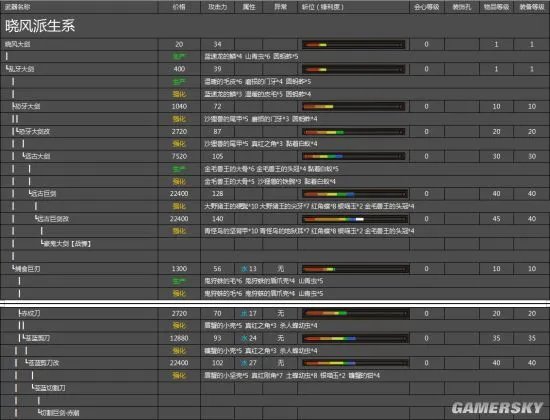Select the 远古巨剑改 tree entry

tap(52, 219)
